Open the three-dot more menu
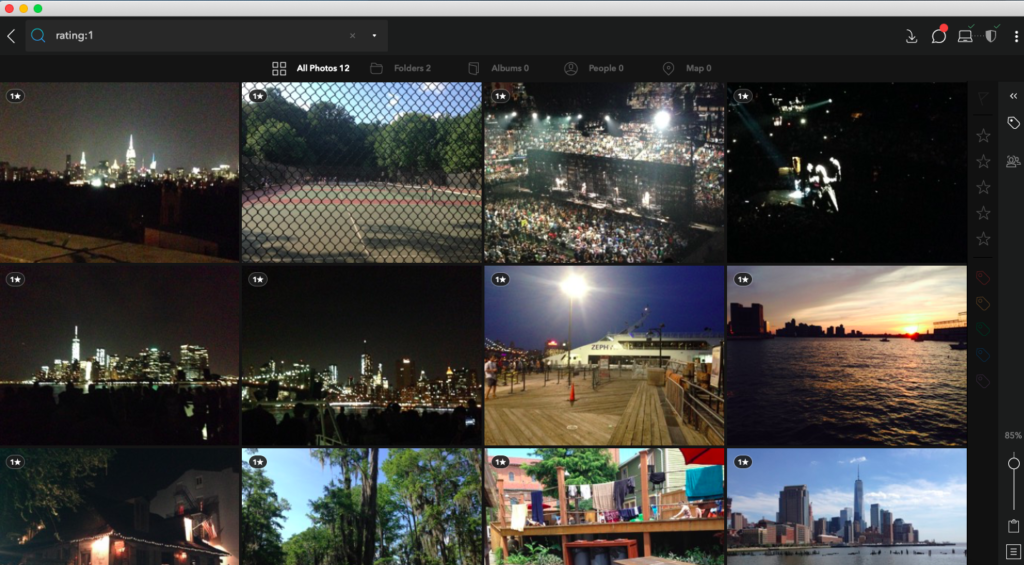This screenshot has width=1024, height=565. pos(1017,36)
